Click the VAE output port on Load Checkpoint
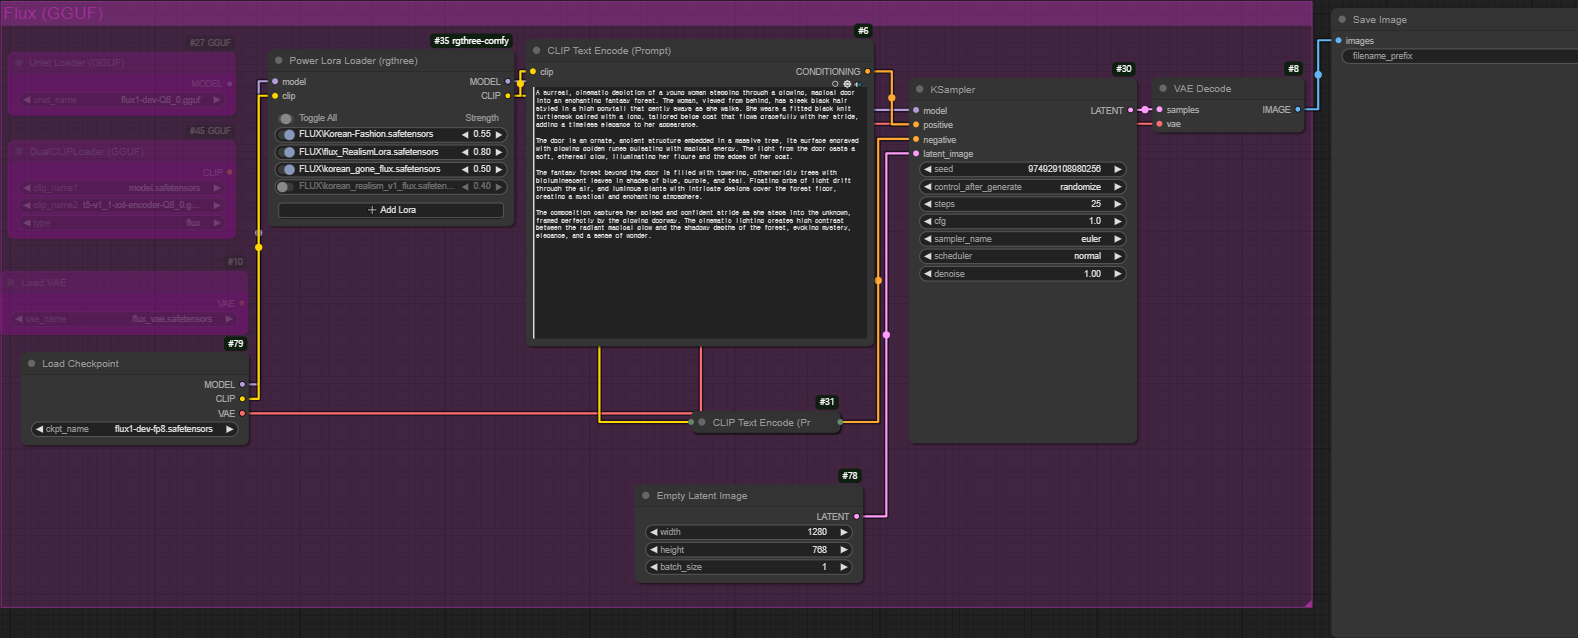Screen dimensions: 1578x638 [x=242, y=413]
